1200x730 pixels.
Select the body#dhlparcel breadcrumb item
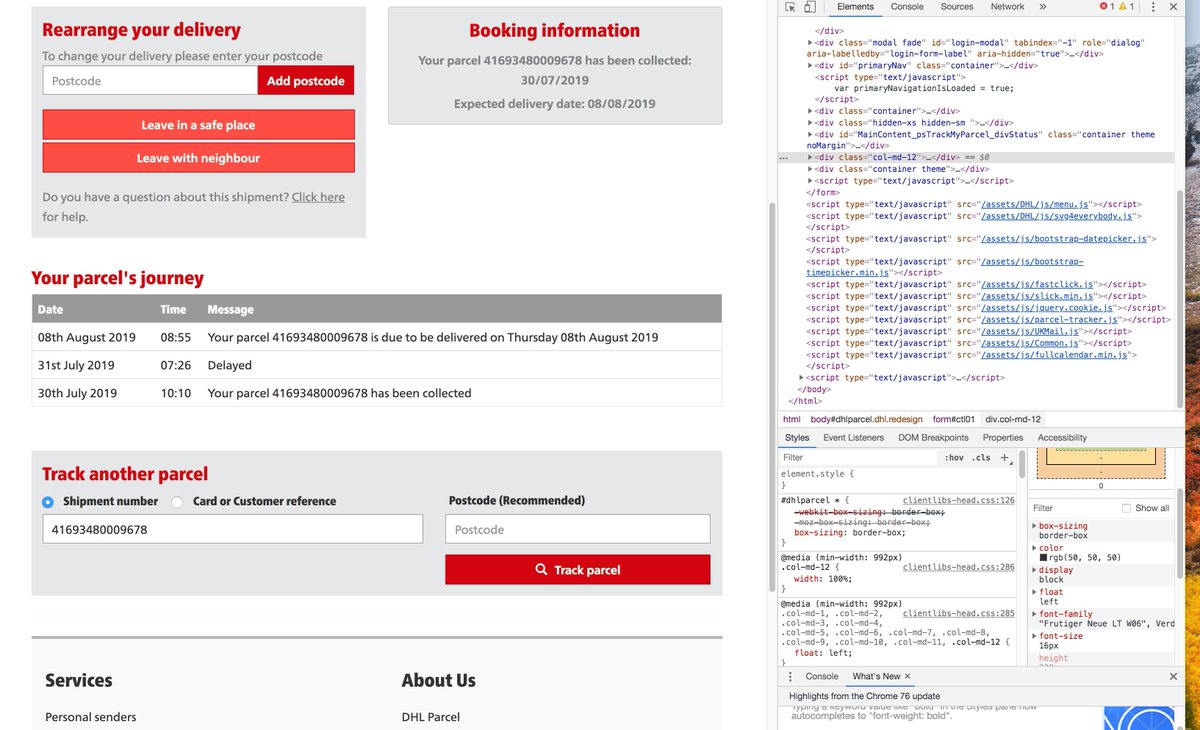coord(866,420)
